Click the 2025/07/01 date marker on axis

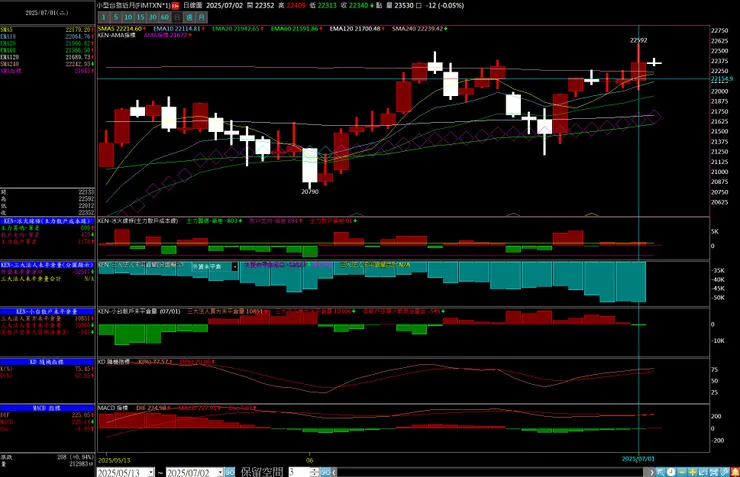[x=638, y=459]
